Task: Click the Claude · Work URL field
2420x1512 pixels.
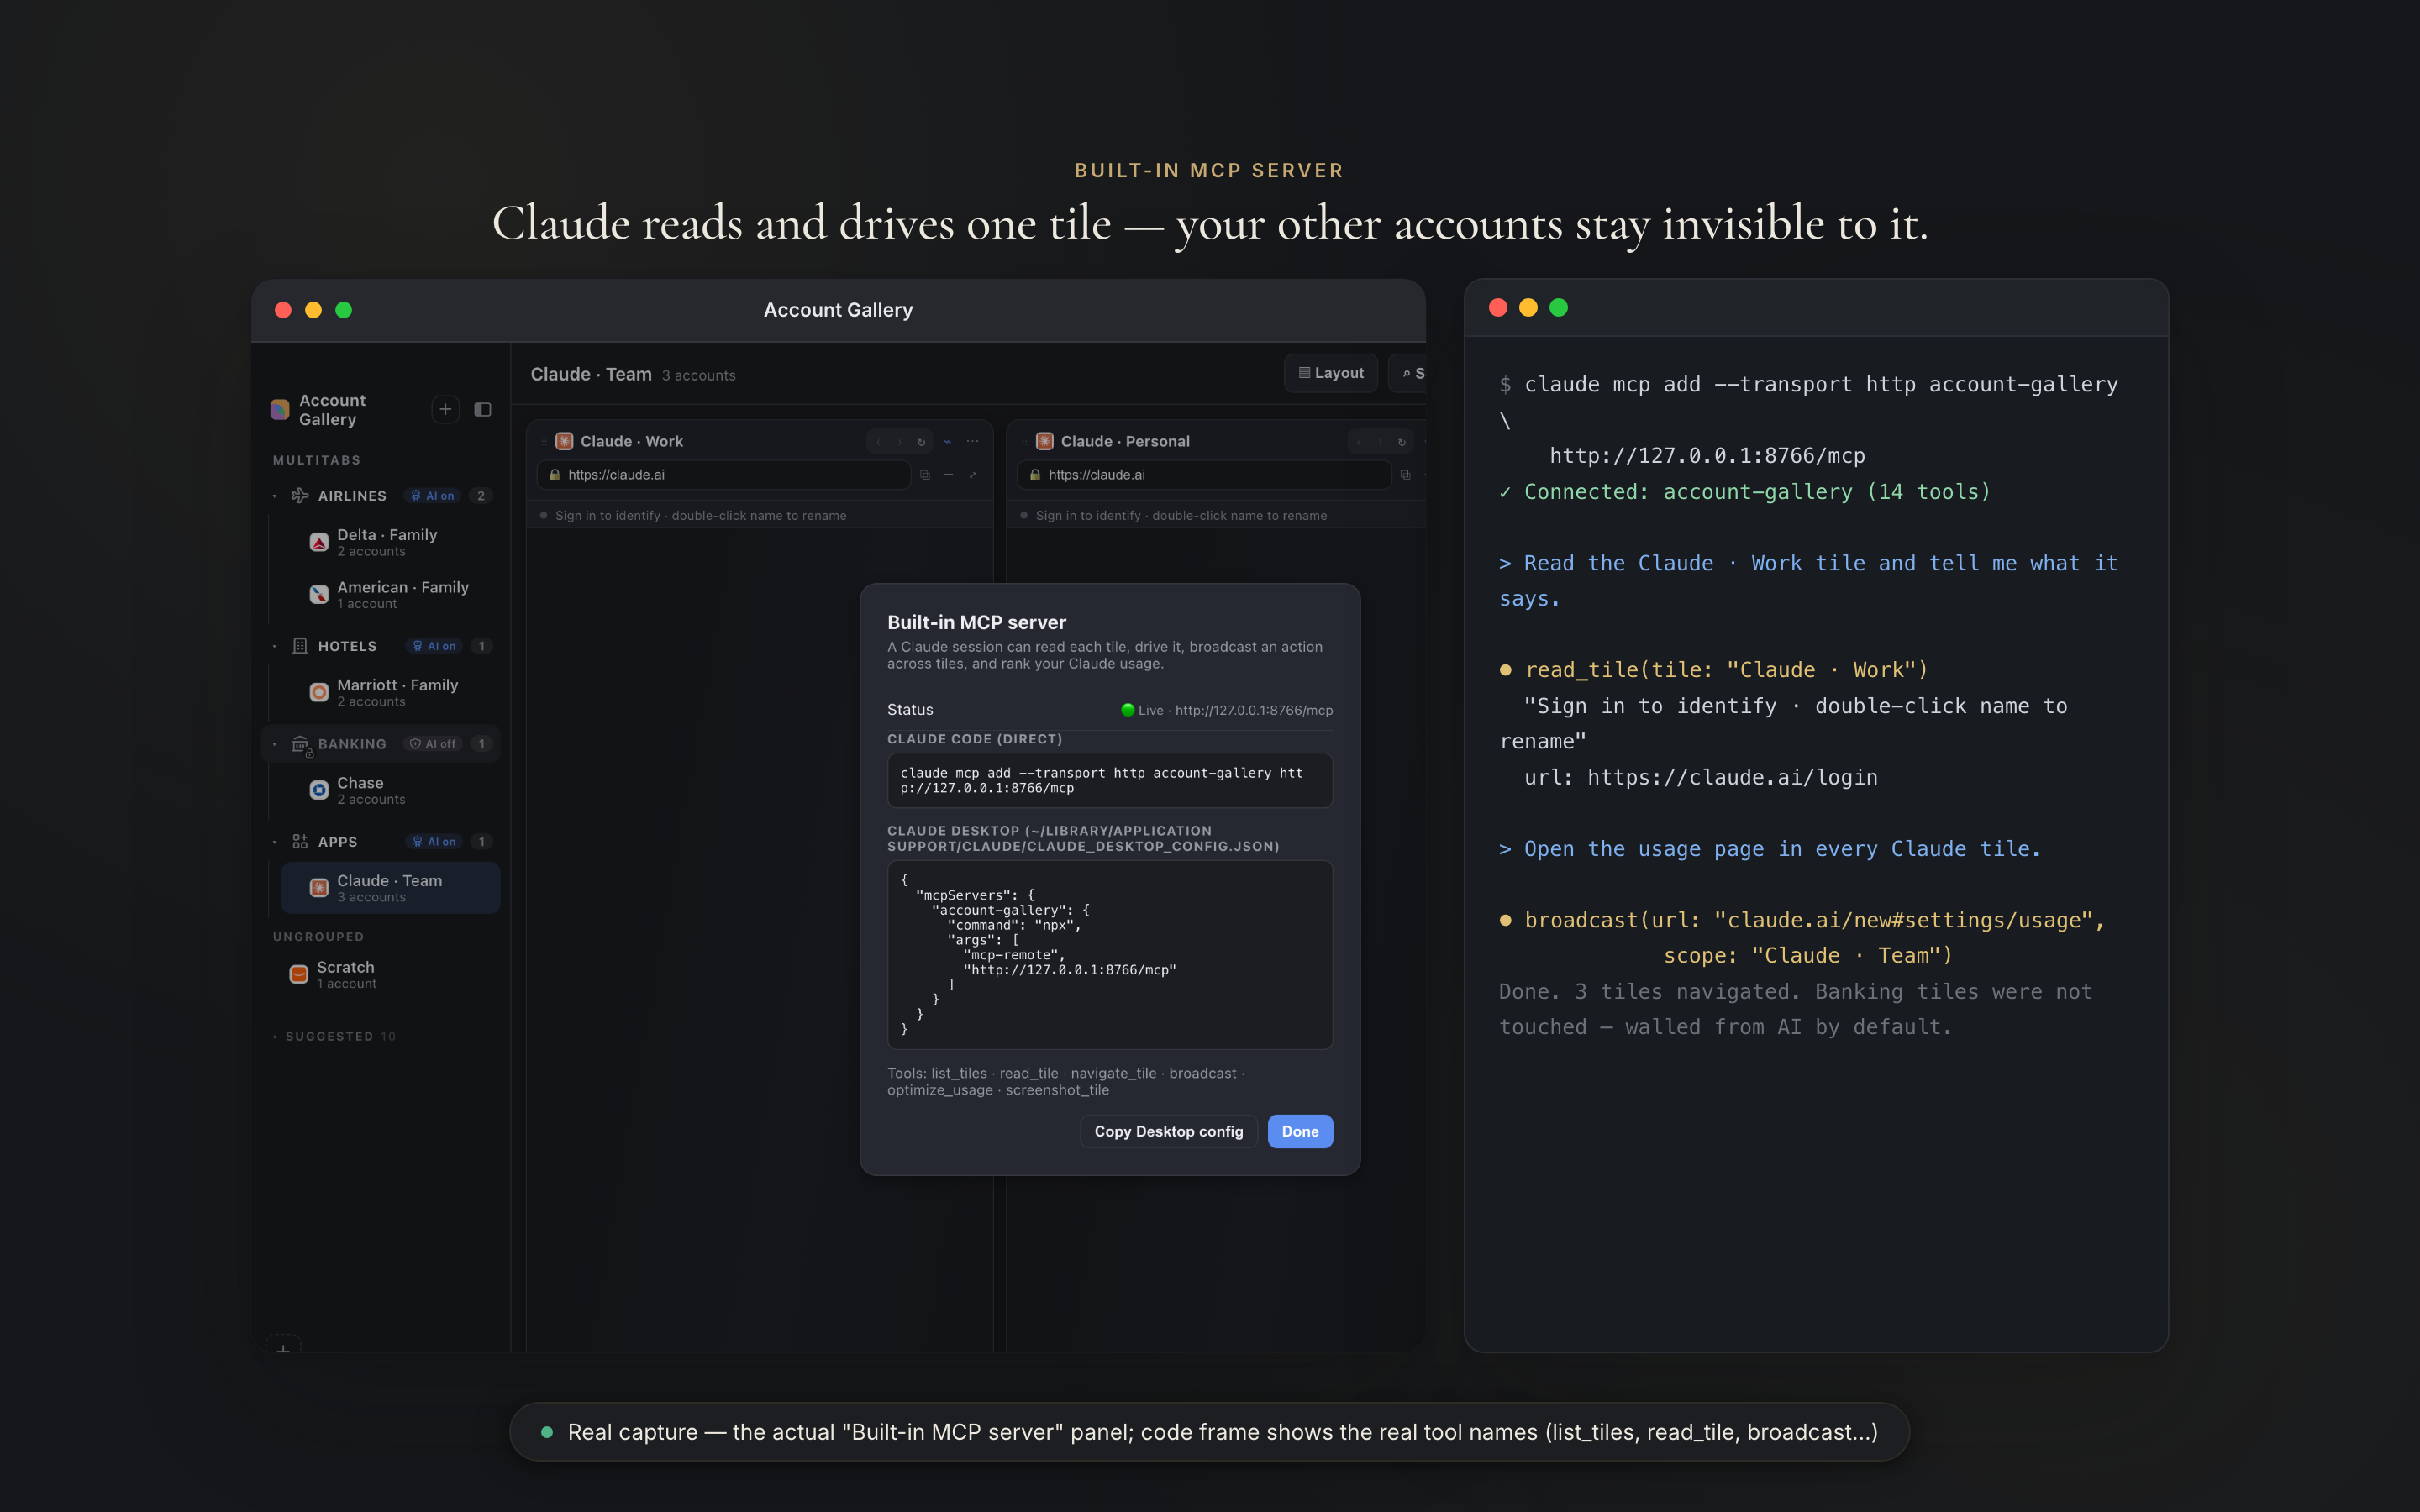Action: 724,474
